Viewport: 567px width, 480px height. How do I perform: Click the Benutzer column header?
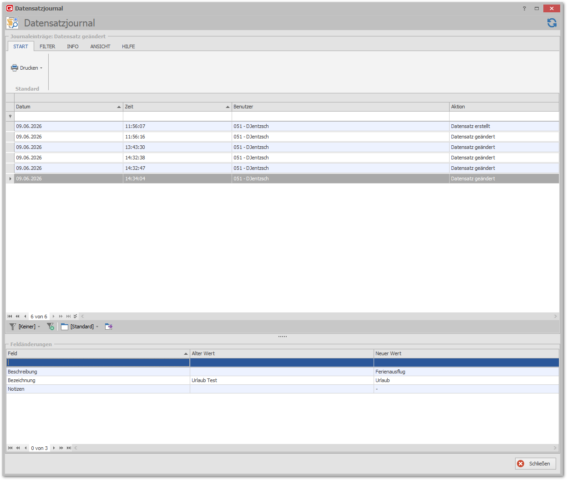pyautogui.click(x=340, y=107)
